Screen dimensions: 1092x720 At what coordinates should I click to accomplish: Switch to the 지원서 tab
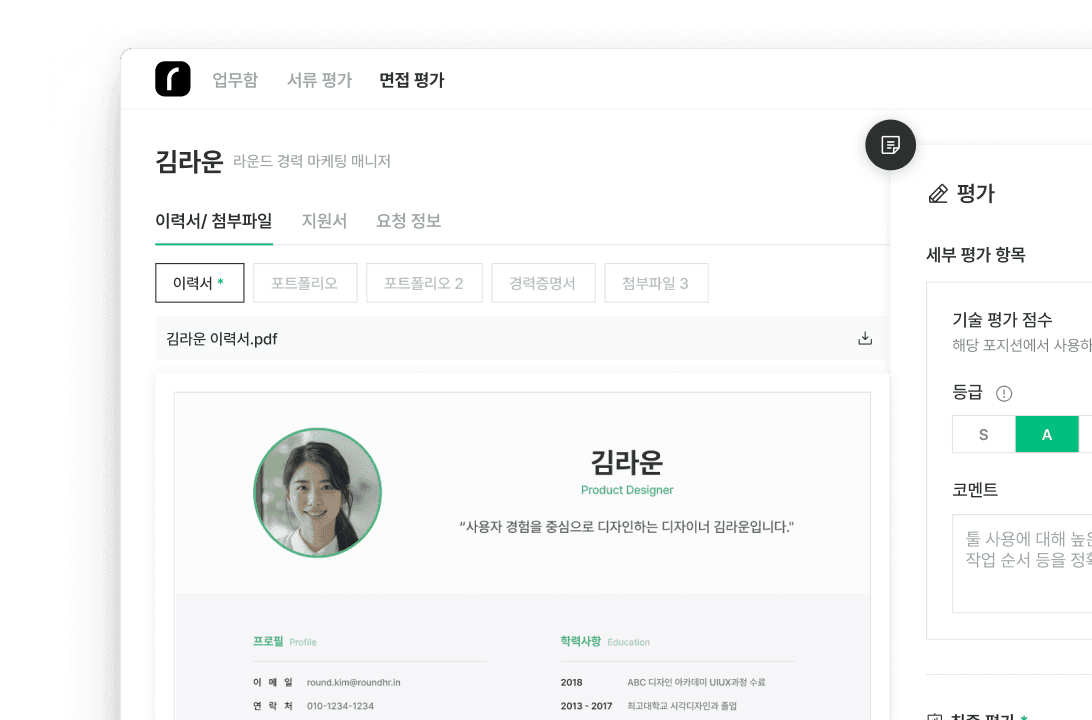[324, 221]
